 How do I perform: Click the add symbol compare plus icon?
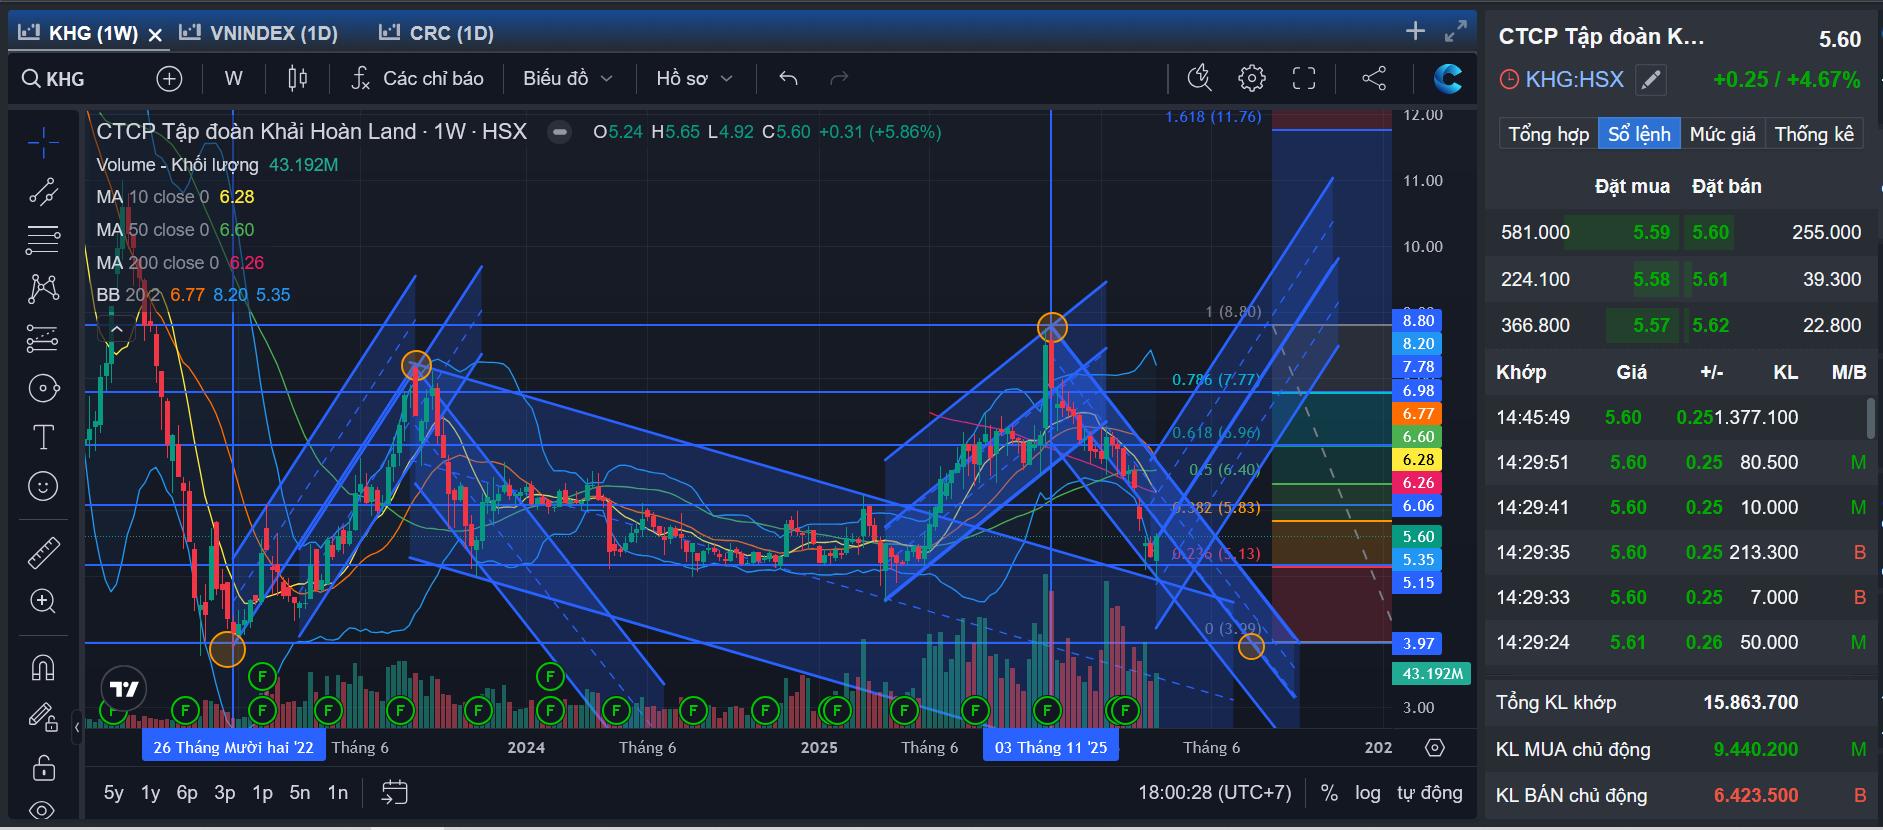[169, 78]
